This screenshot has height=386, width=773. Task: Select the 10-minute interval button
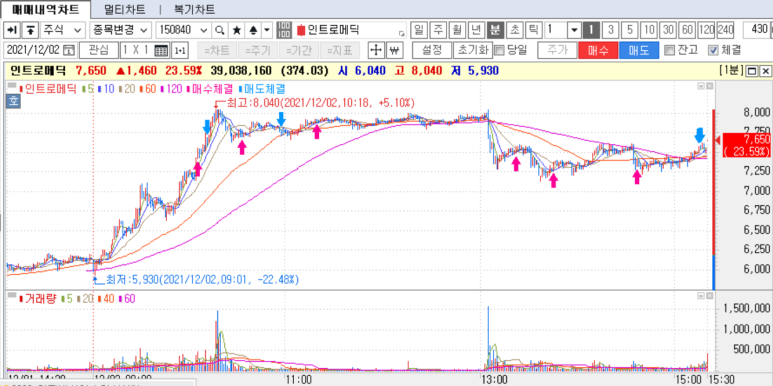click(x=649, y=30)
